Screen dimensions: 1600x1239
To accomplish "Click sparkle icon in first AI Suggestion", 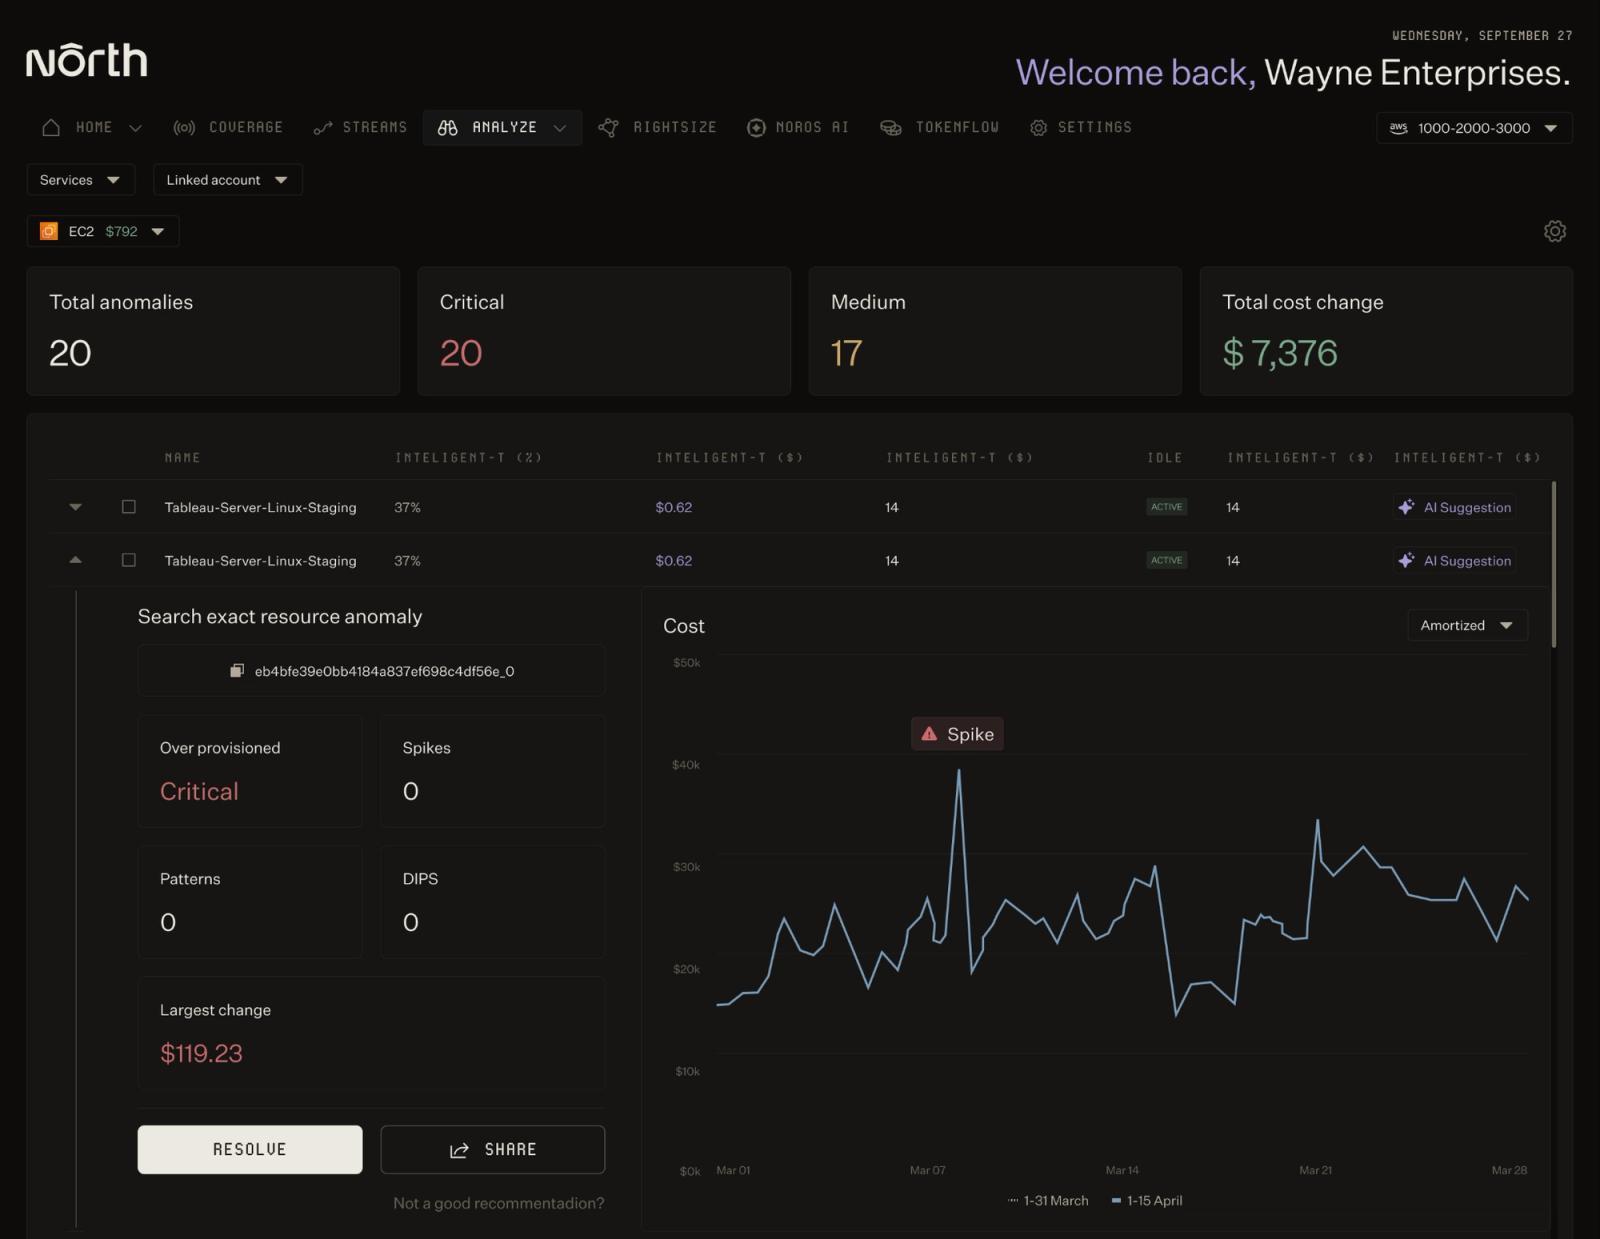I will (x=1406, y=507).
